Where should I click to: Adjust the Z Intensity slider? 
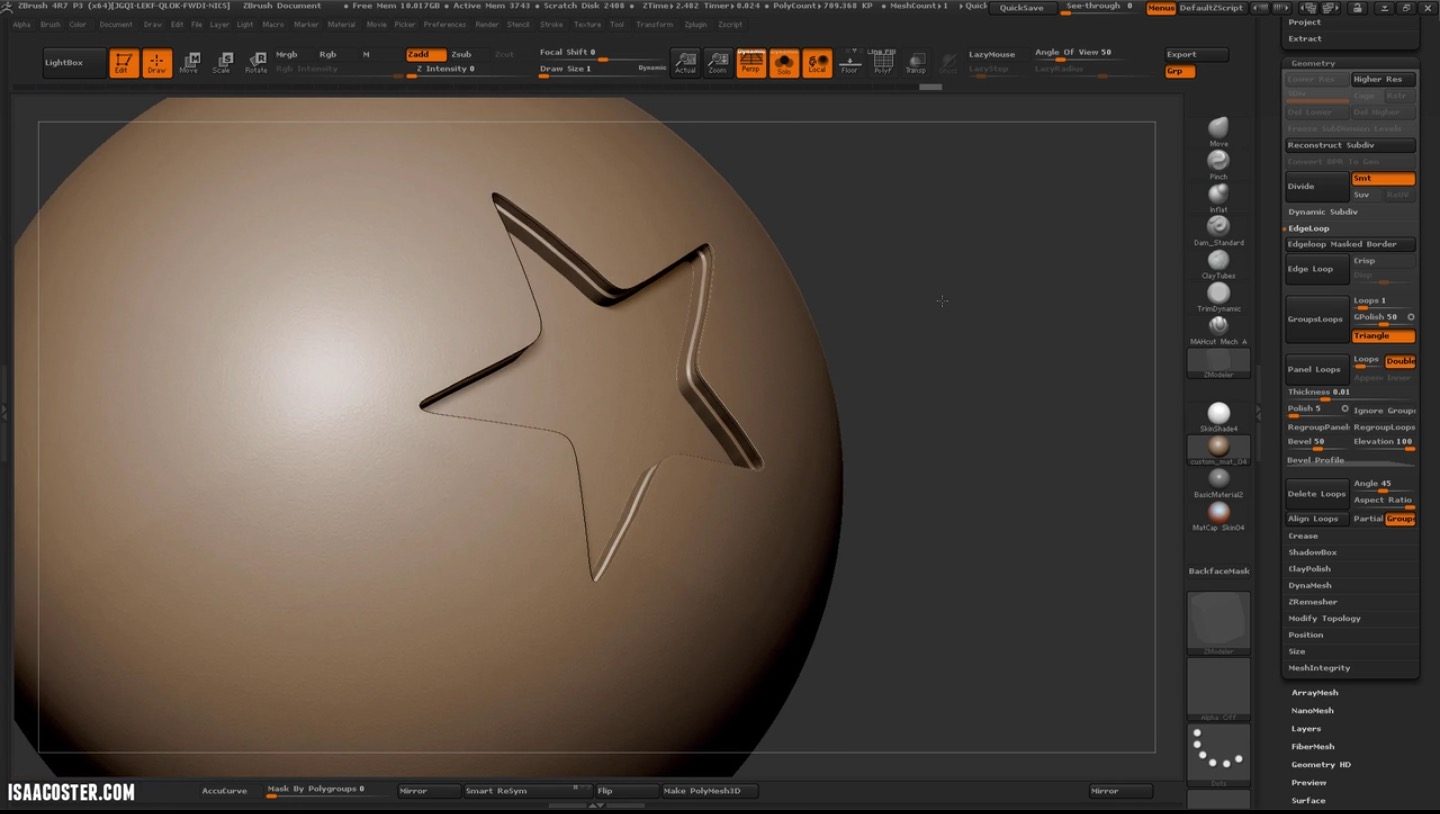[x=461, y=70]
